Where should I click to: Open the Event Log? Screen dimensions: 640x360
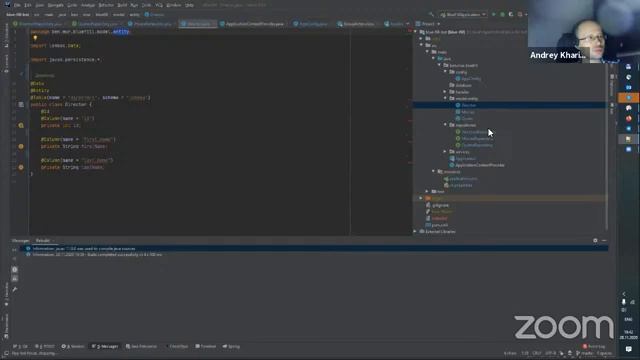594,346
